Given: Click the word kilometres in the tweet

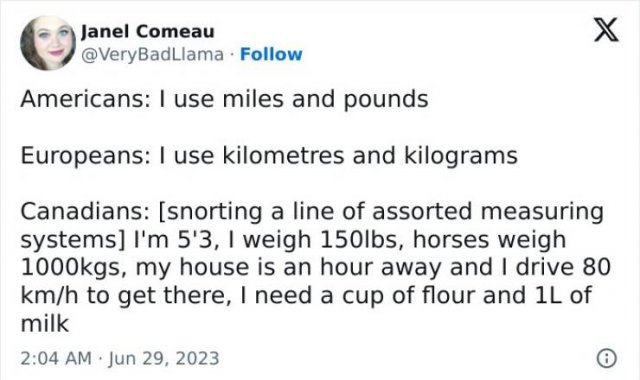Looking at the screenshot, I should [283, 156].
